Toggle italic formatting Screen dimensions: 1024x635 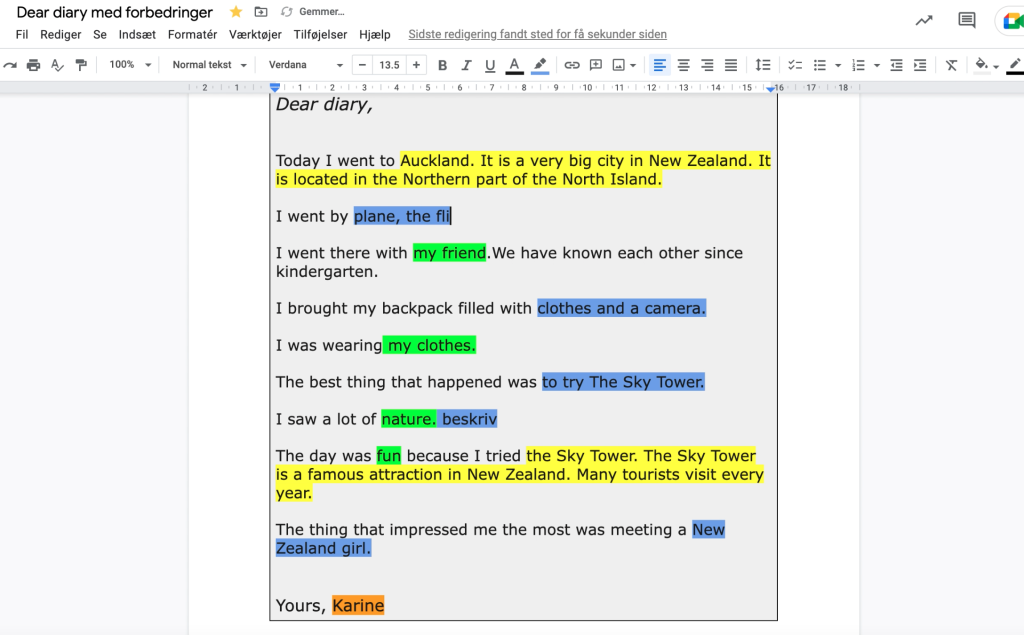tap(466, 65)
